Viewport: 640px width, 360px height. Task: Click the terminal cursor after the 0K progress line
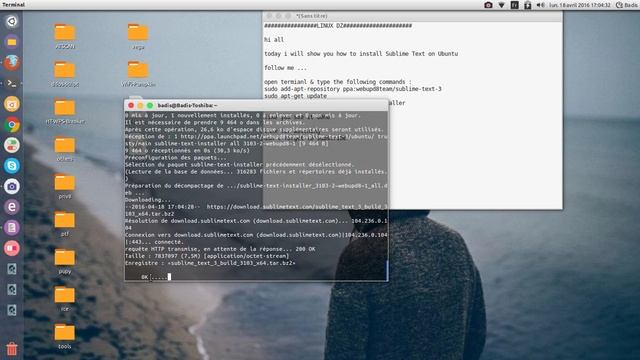[x=169, y=277]
